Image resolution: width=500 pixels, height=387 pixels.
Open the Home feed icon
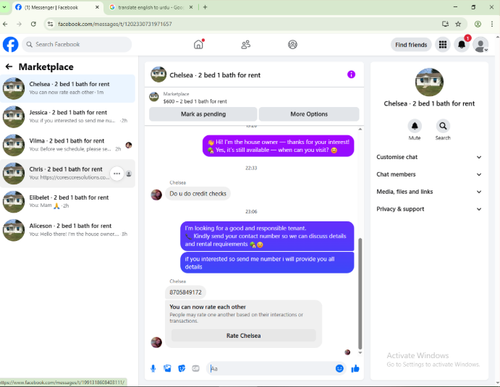point(199,44)
